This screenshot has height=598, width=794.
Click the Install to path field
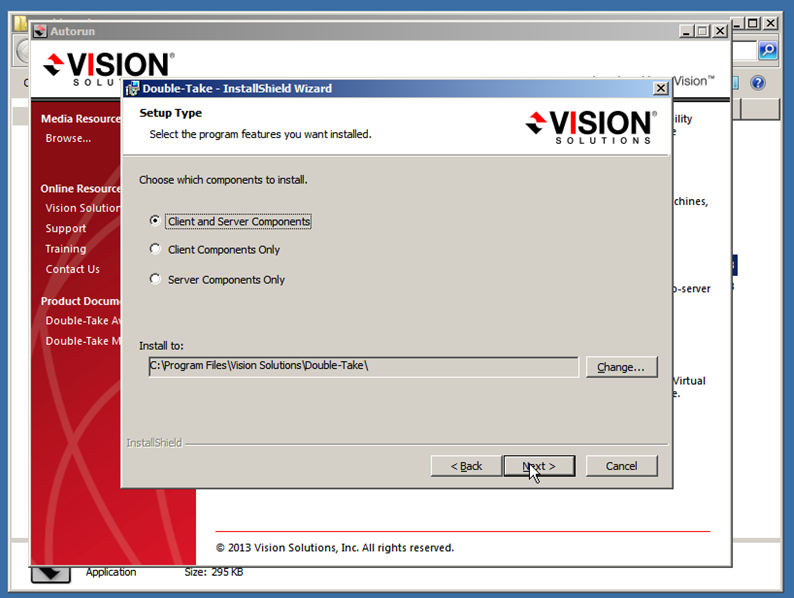(363, 367)
